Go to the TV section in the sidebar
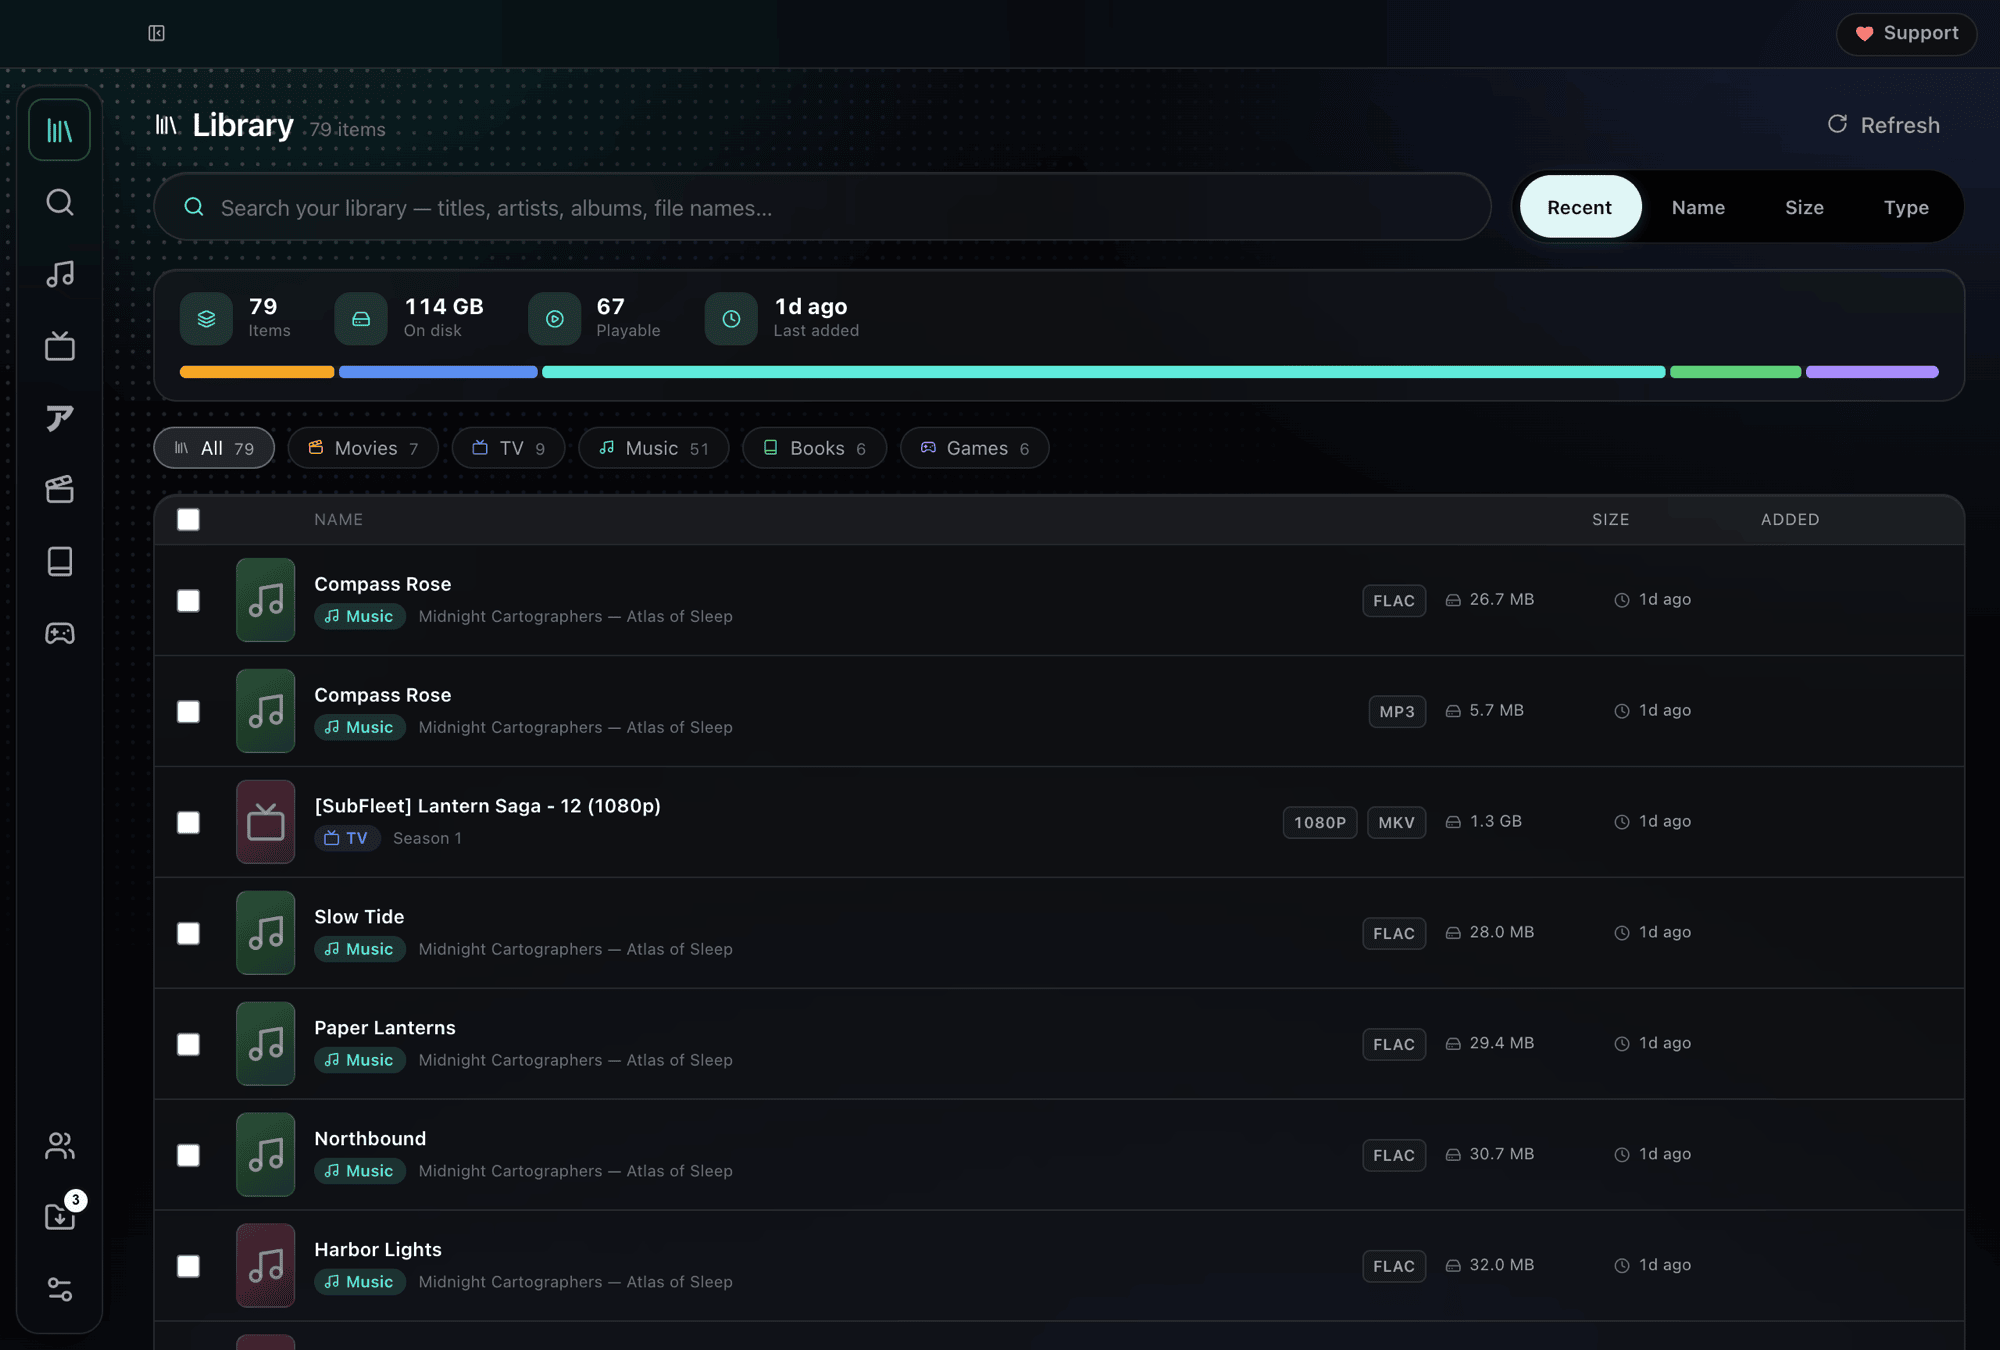 [x=60, y=346]
